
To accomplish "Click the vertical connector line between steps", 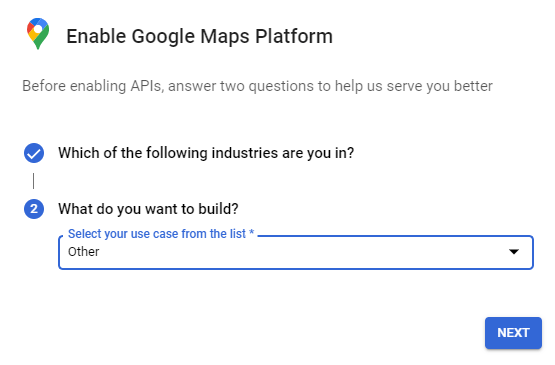I will [34, 181].
